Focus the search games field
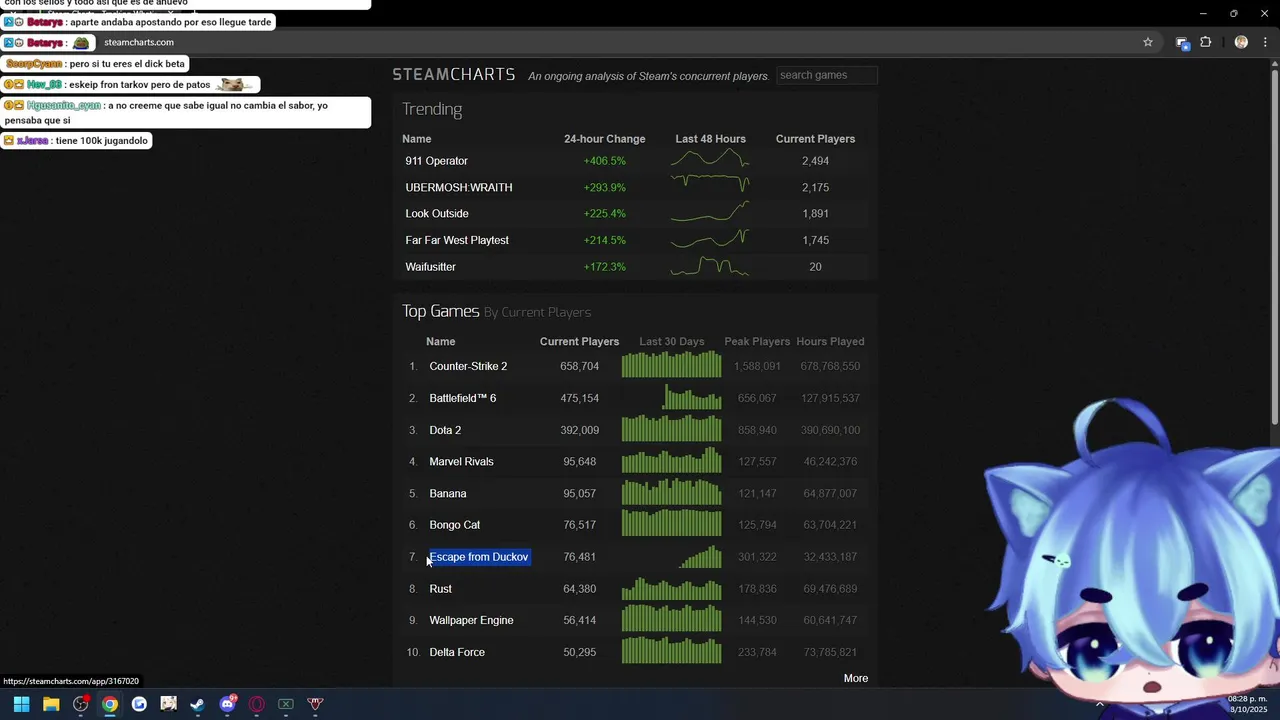Viewport: 1280px width, 720px height. coord(827,75)
